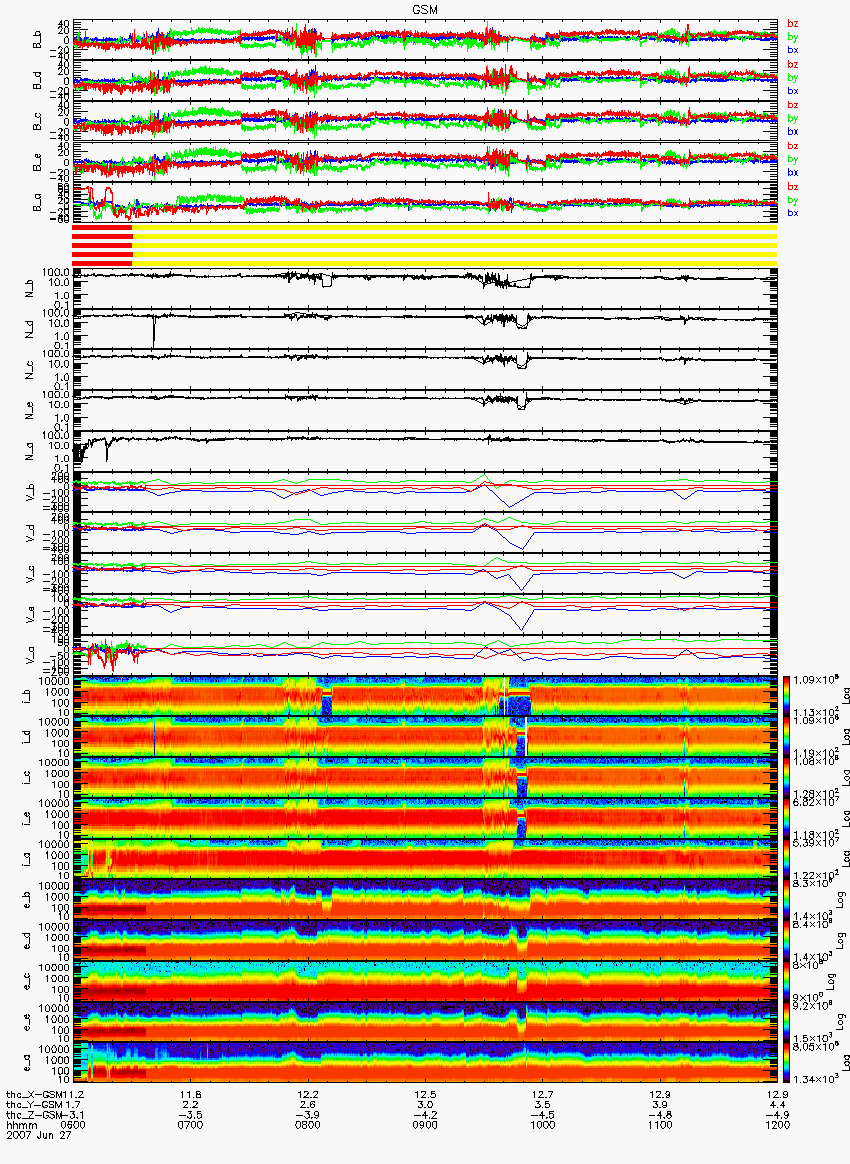Click the bz legend label beside the B_b panel
The image size is (850, 1164).
[792, 24]
